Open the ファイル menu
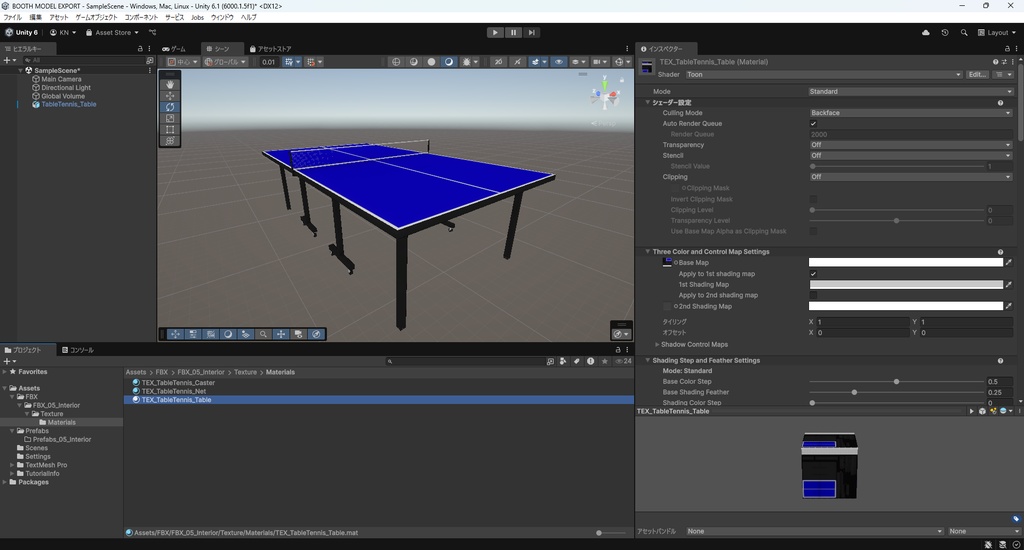 point(12,17)
